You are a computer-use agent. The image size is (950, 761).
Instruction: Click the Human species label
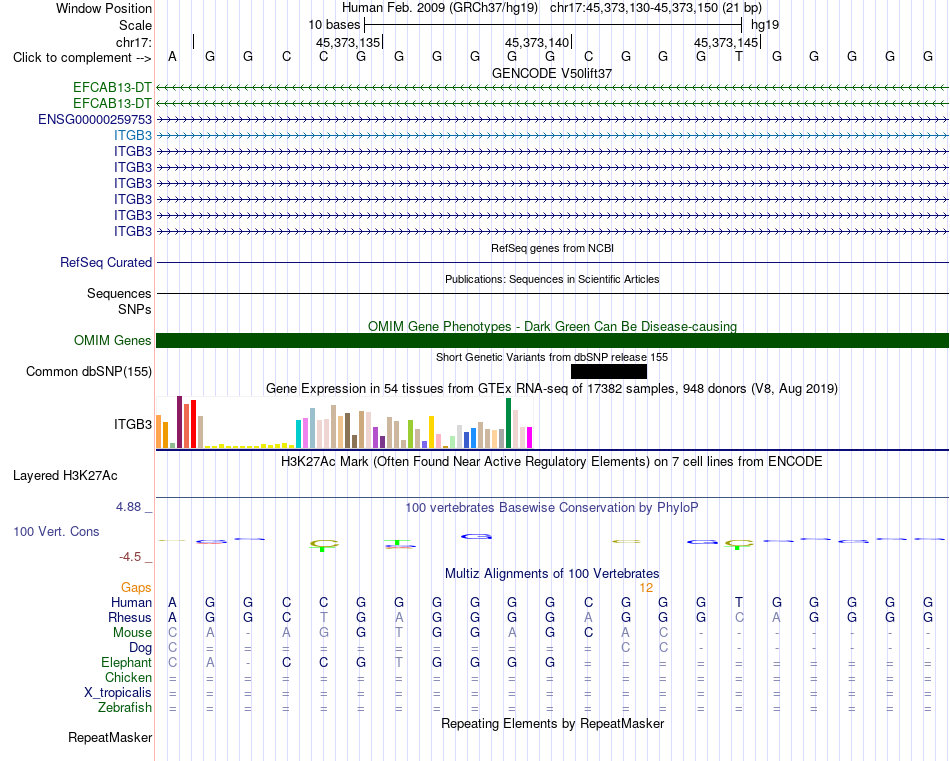[131, 602]
